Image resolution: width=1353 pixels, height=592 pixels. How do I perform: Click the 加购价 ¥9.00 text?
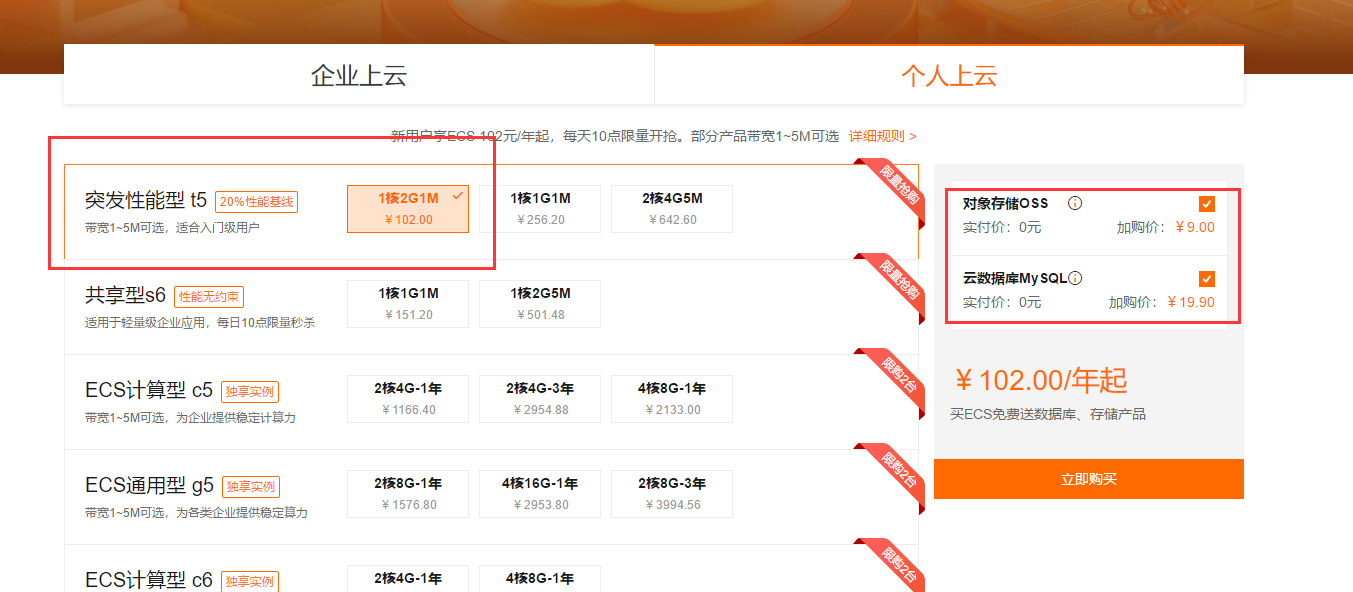(1165, 227)
